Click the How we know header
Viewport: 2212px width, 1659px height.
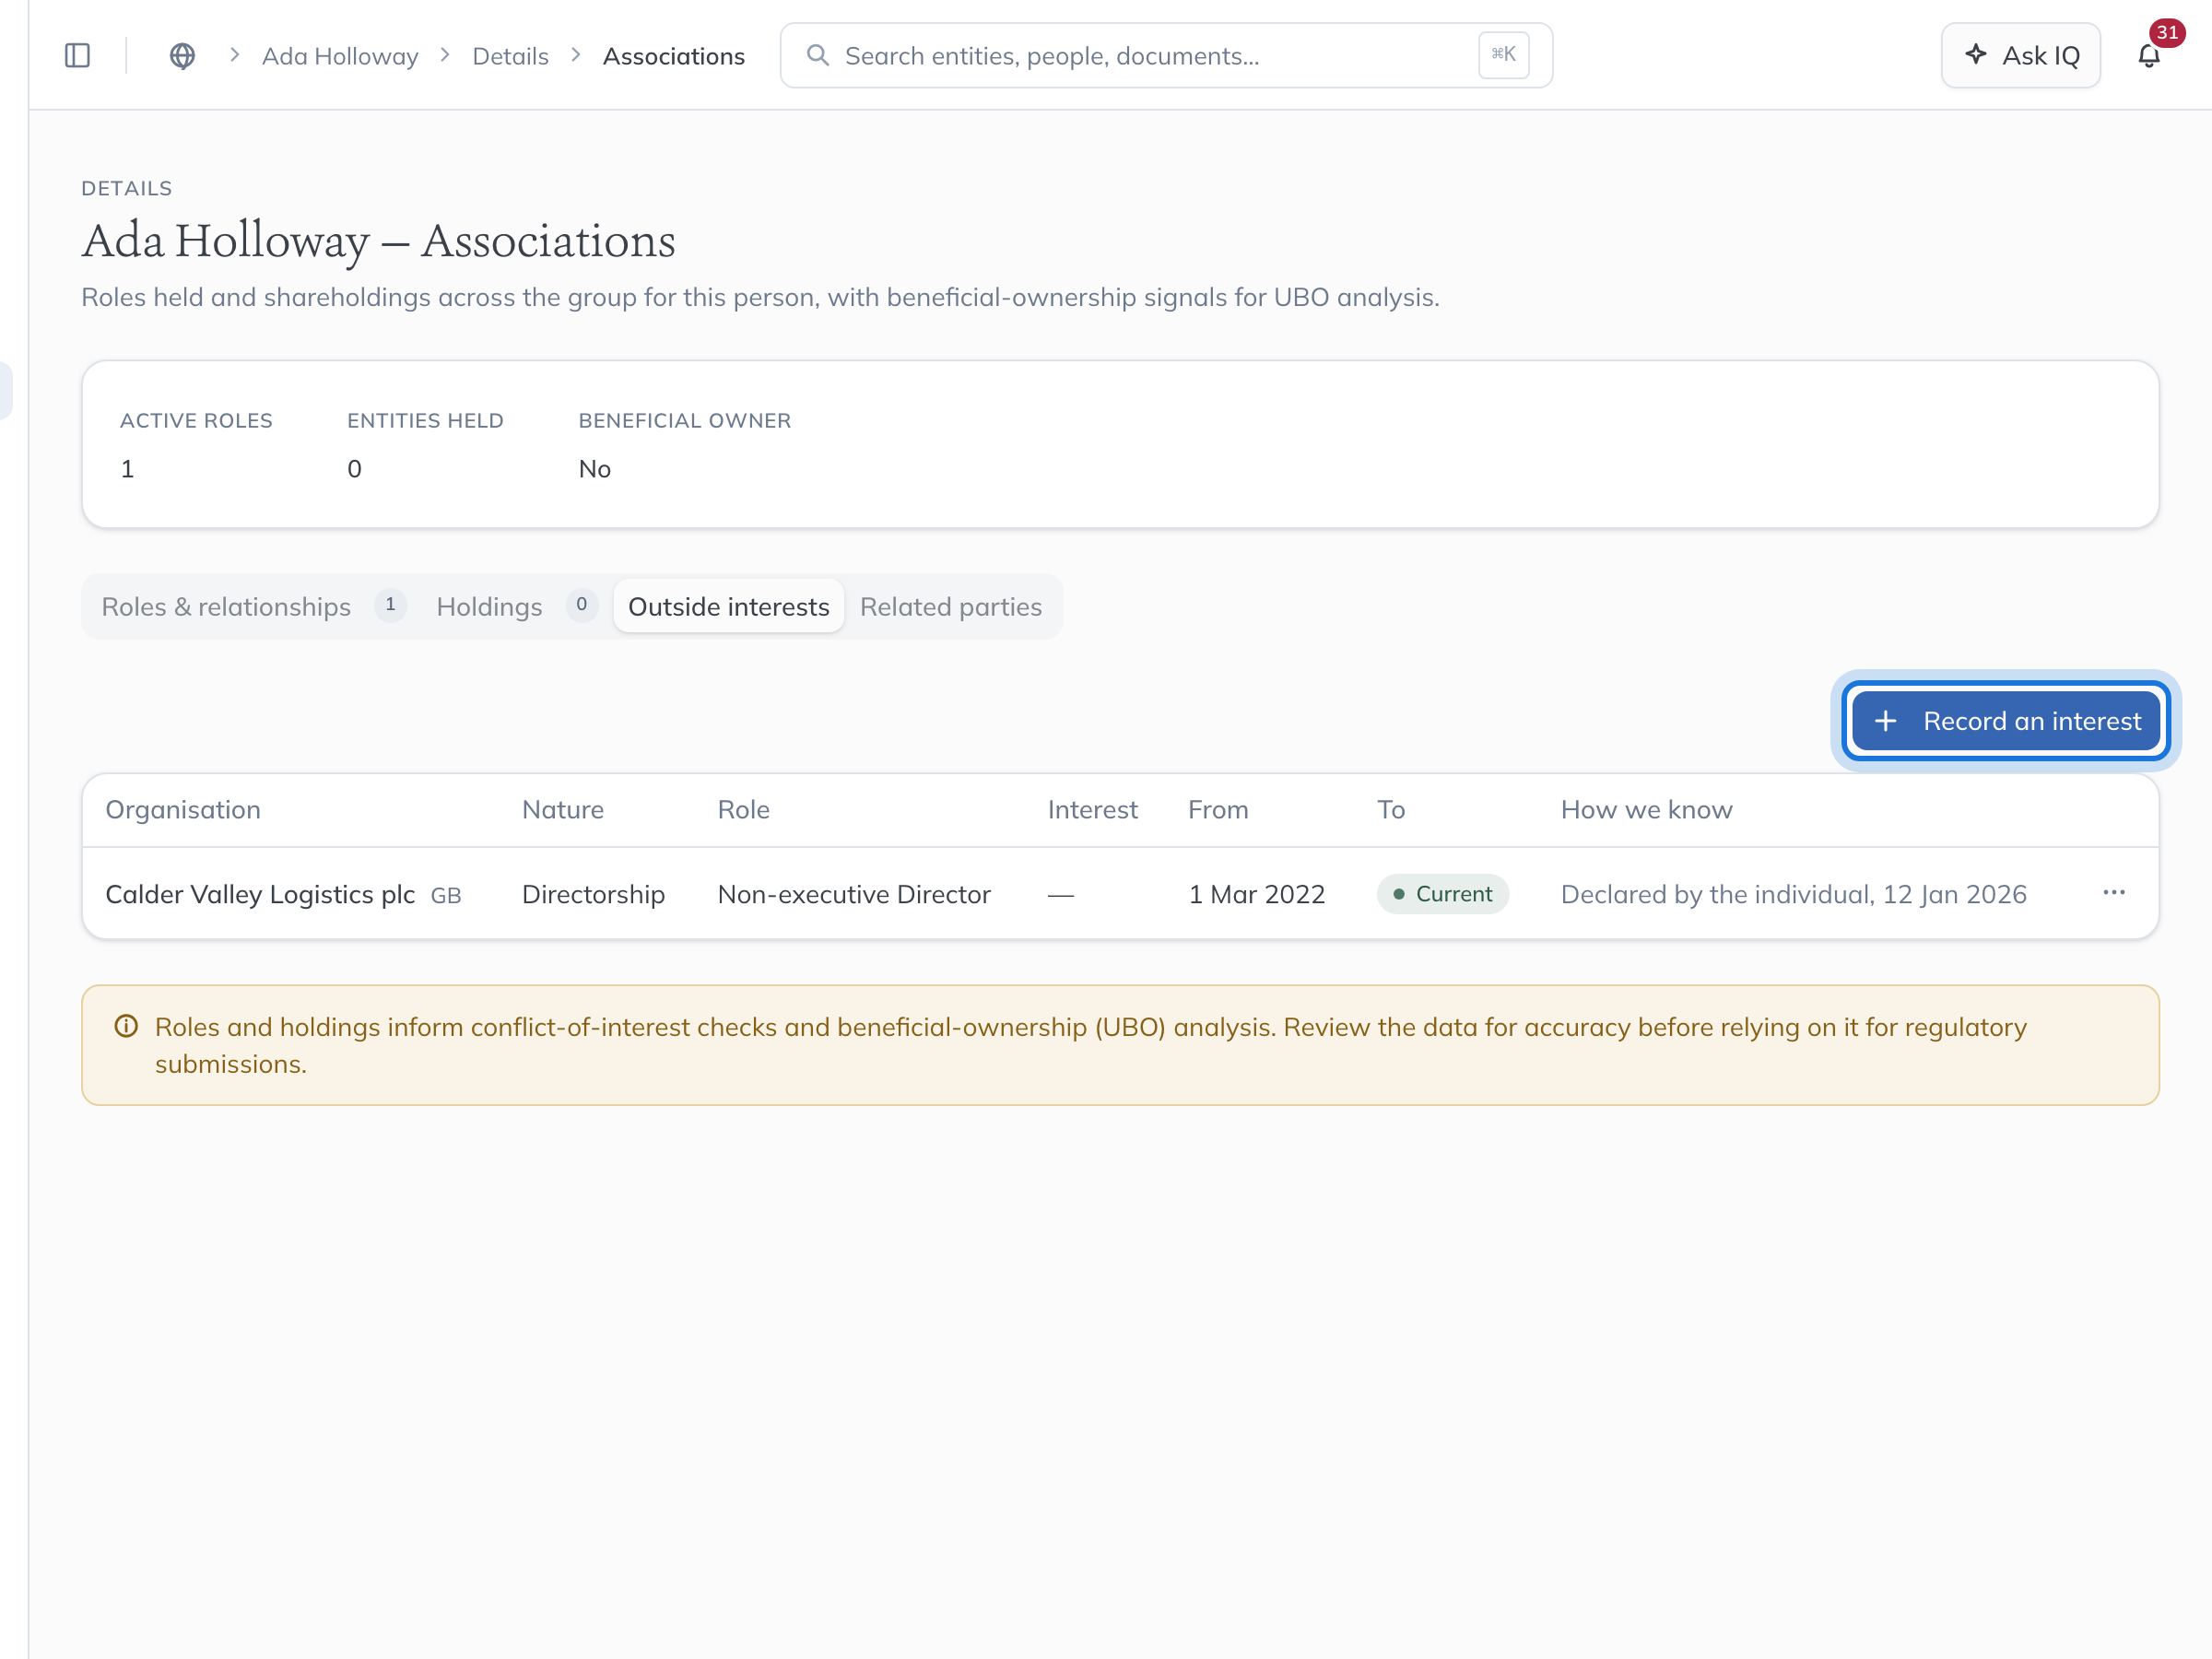[1647, 810]
